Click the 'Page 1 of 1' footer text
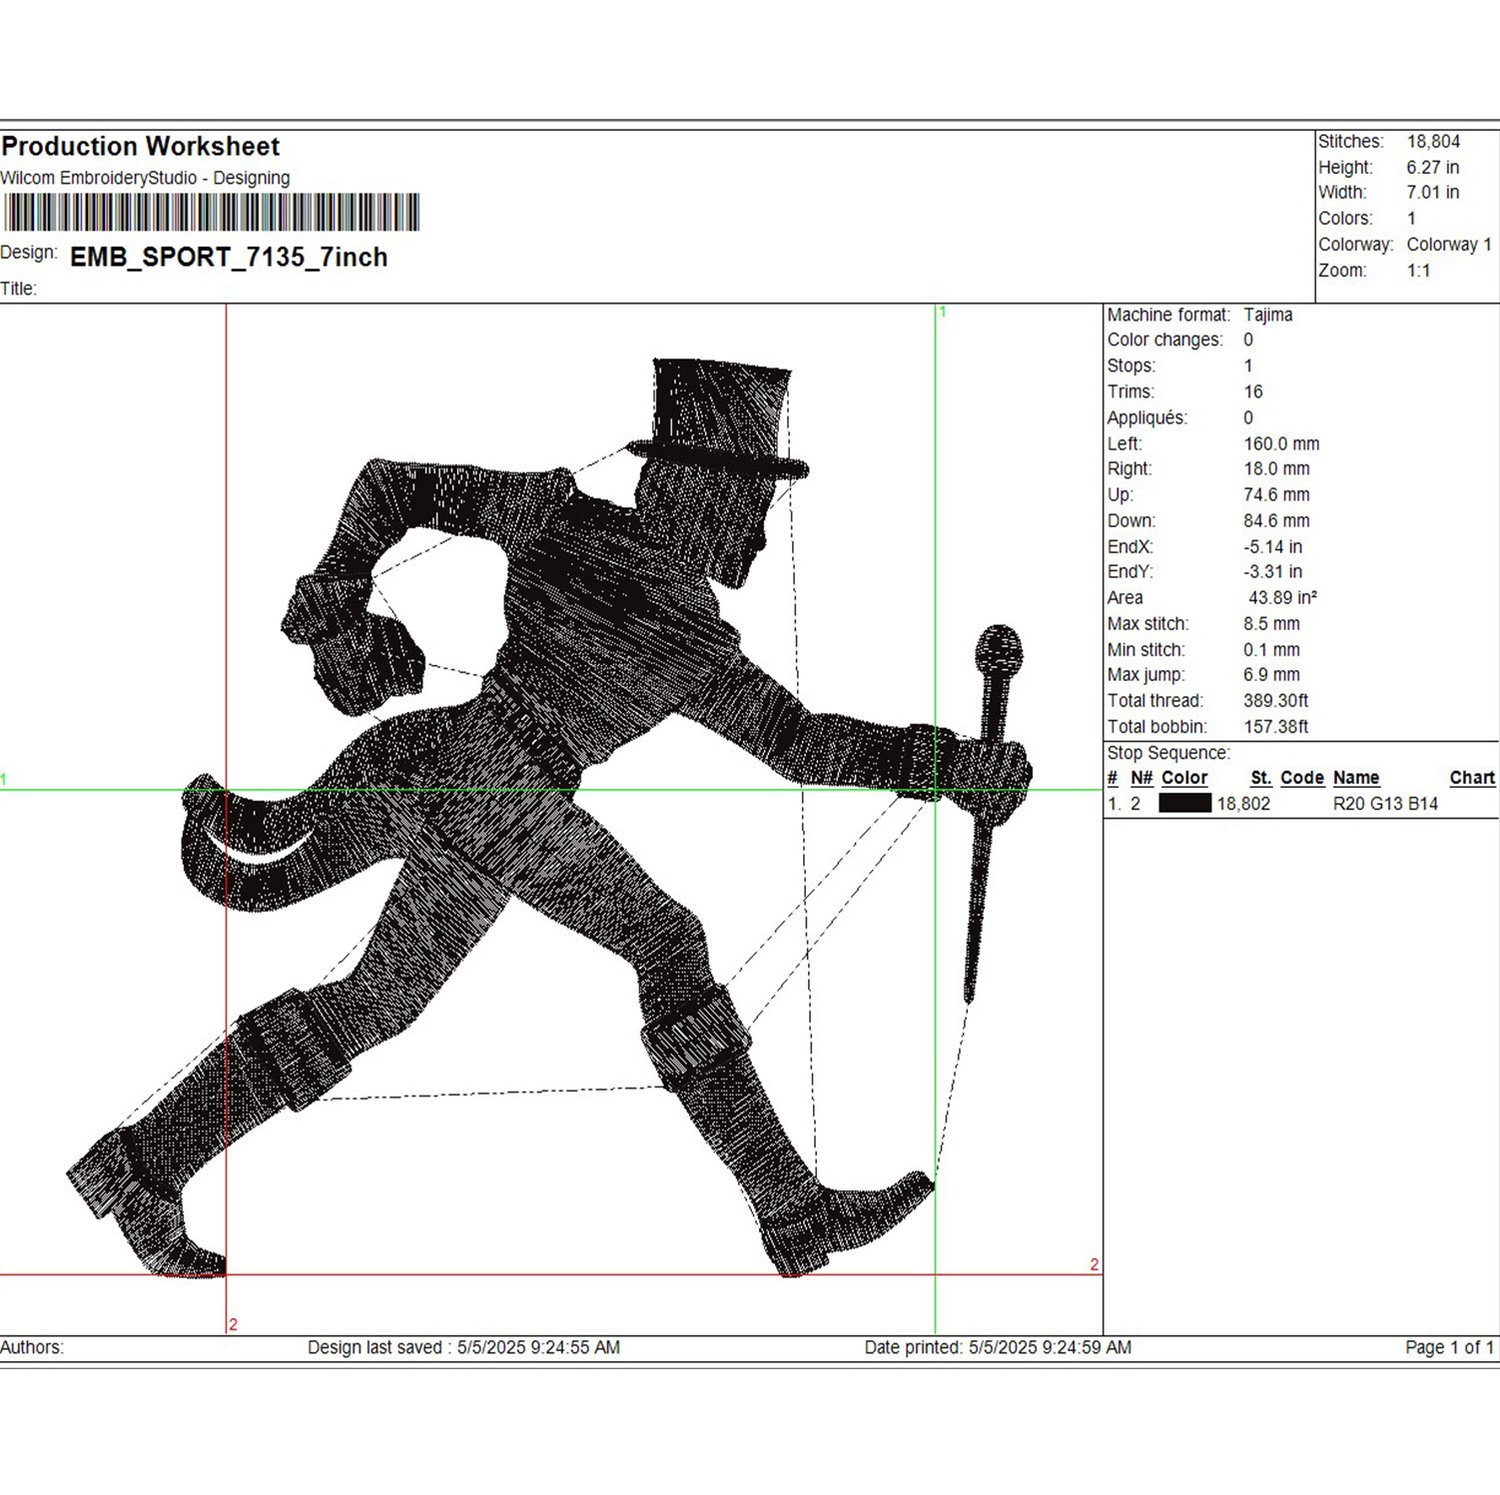 [1450, 1348]
